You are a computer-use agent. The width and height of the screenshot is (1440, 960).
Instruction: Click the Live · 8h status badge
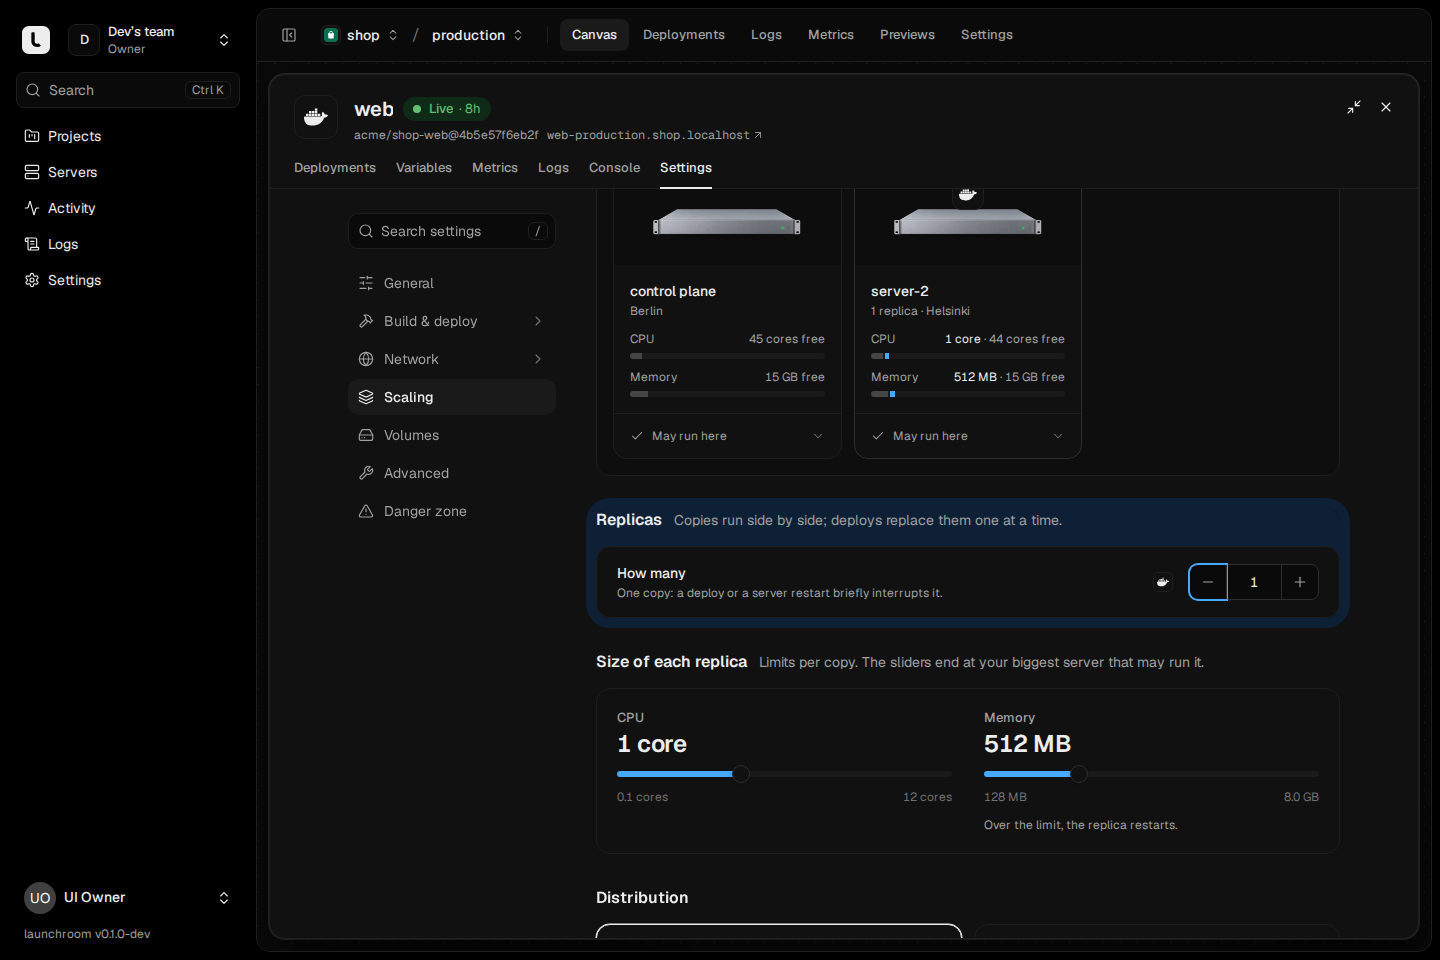tap(447, 109)
